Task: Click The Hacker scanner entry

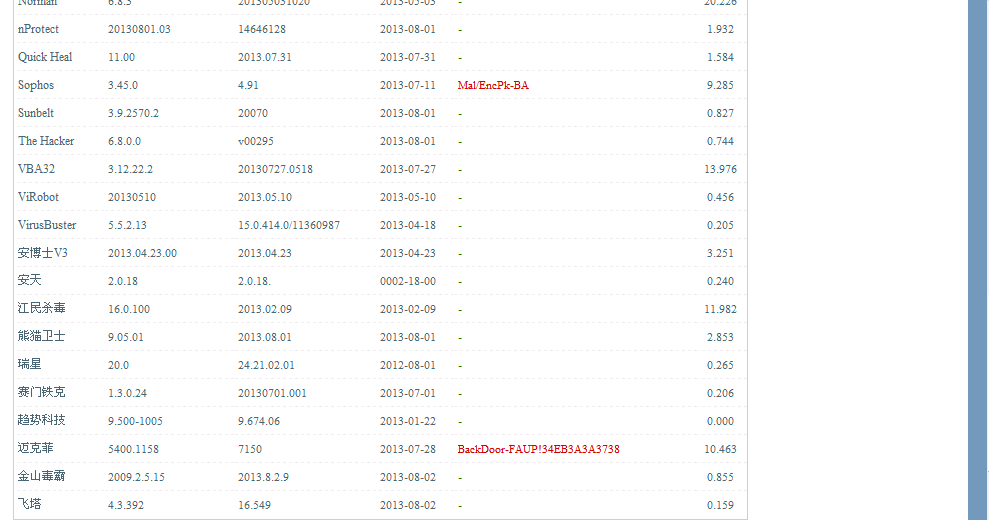Action: (x=46, y=141)
